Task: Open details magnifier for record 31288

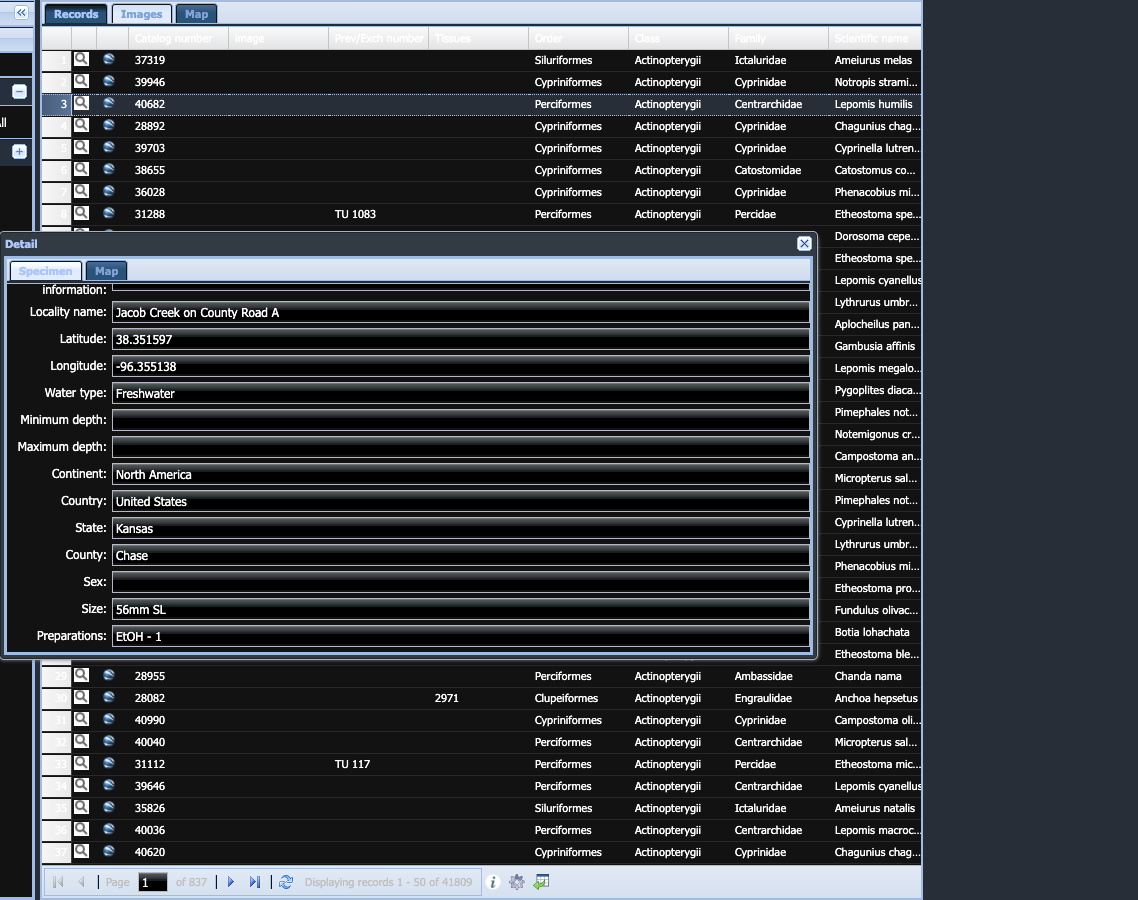Action: pyautogui.click(x=81, y=213)
